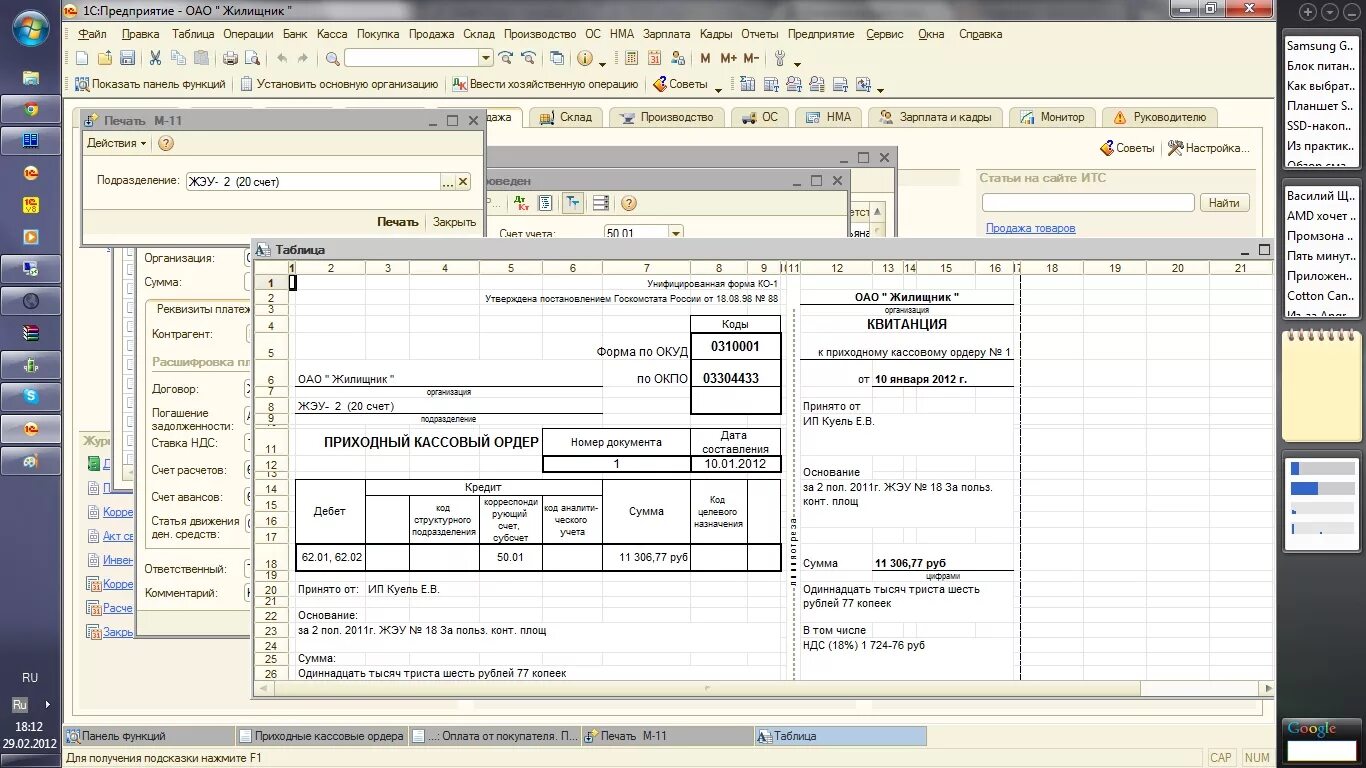Open the Действия dropdown in Печать М-11
This screenshot has height=768, width=1366.
[116, 143]
